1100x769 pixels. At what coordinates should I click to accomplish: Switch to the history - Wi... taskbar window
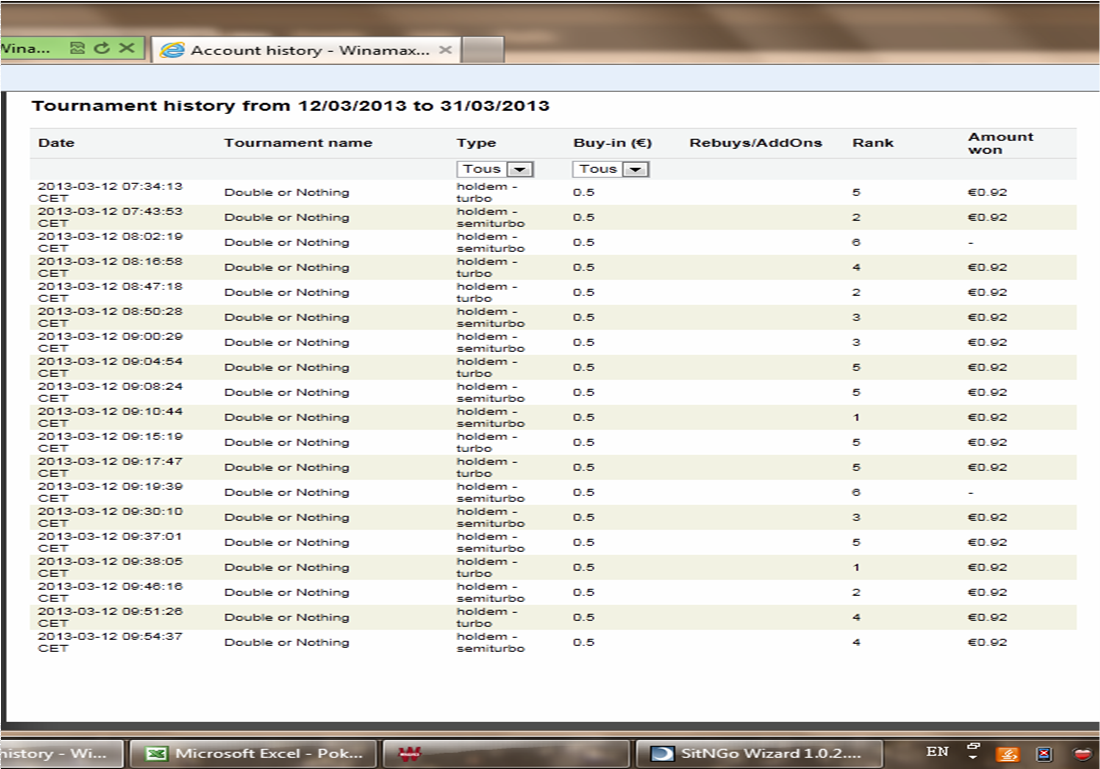[62, 754]
